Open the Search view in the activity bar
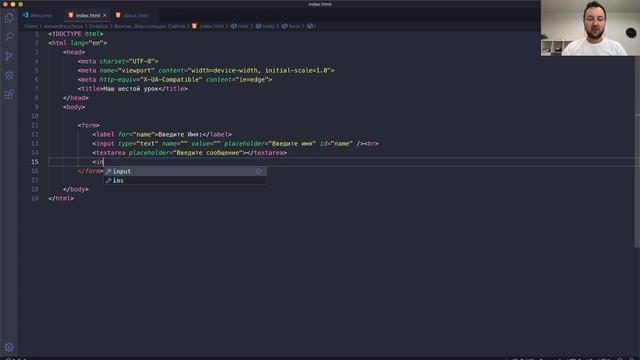The image size is (640, 360). click(x=9, y=37)
